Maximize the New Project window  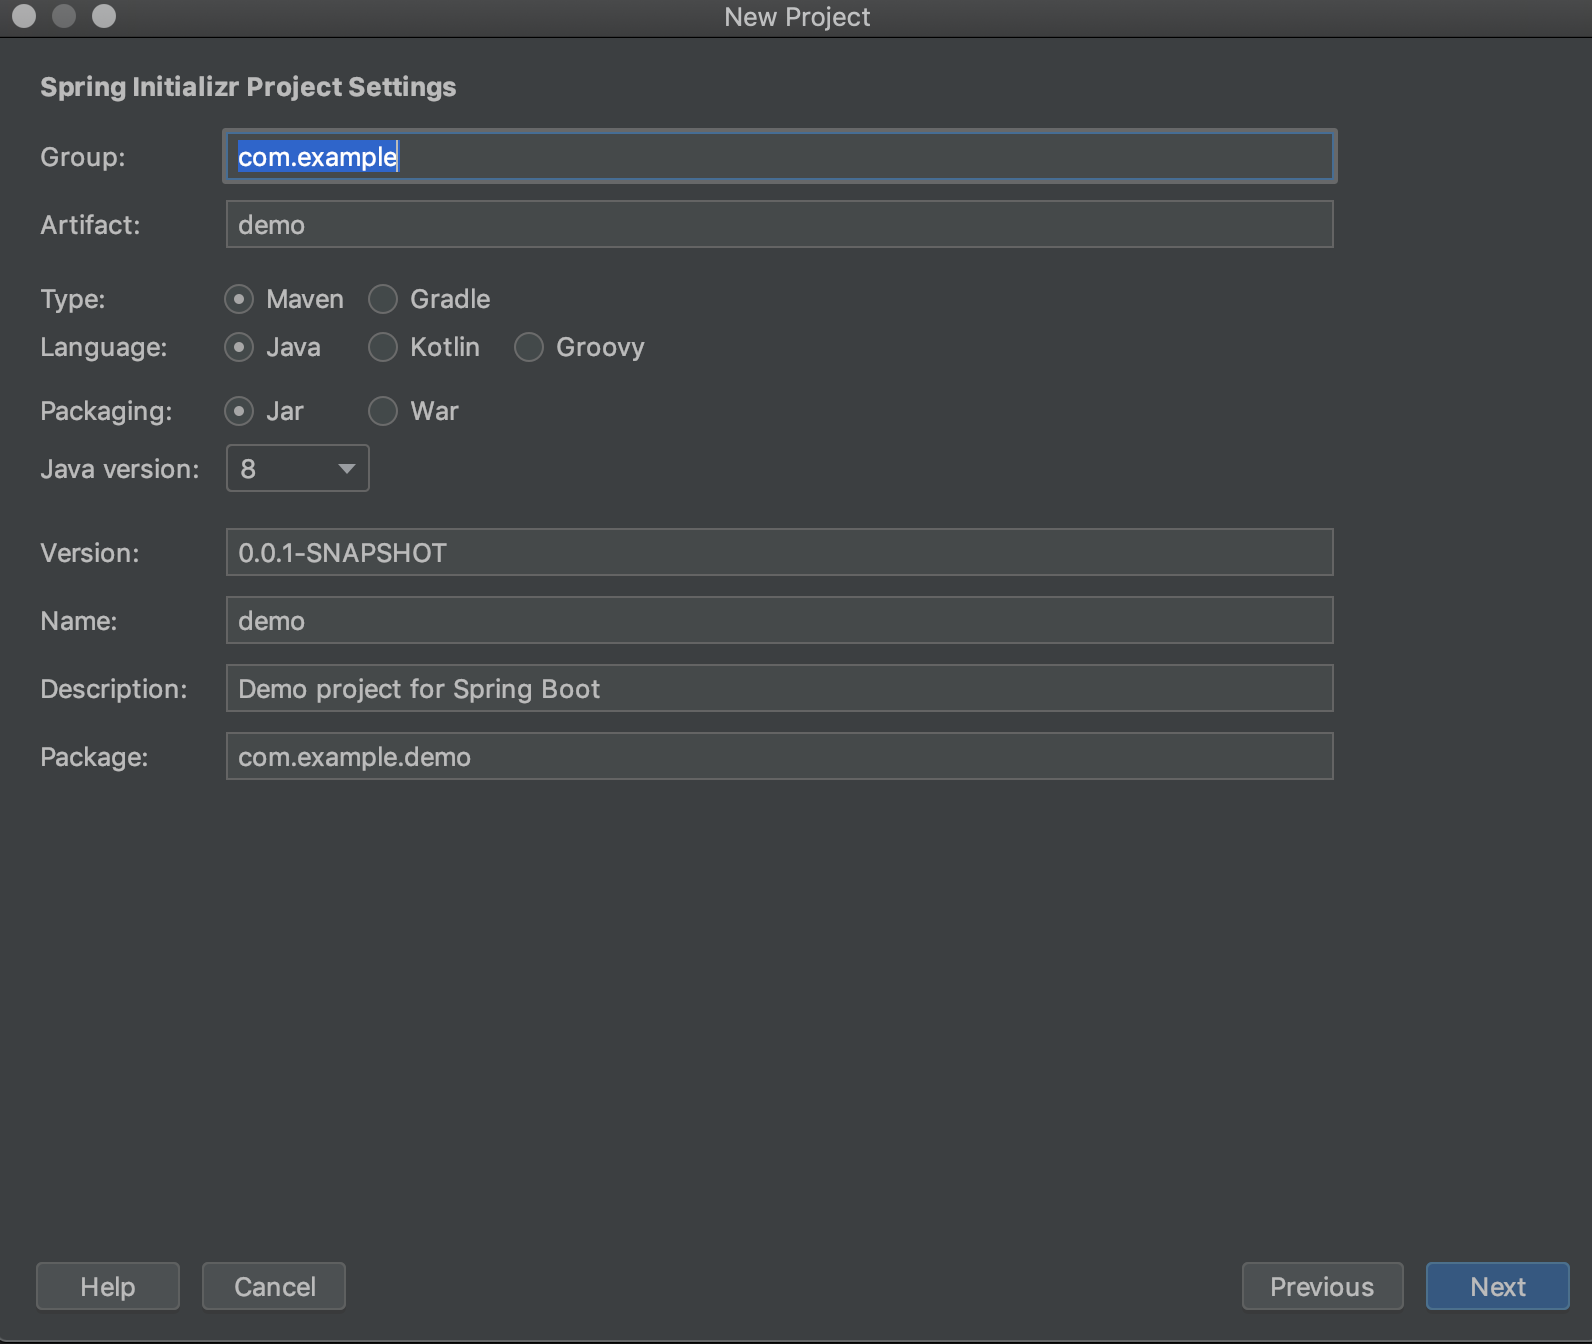coord(104,16)
